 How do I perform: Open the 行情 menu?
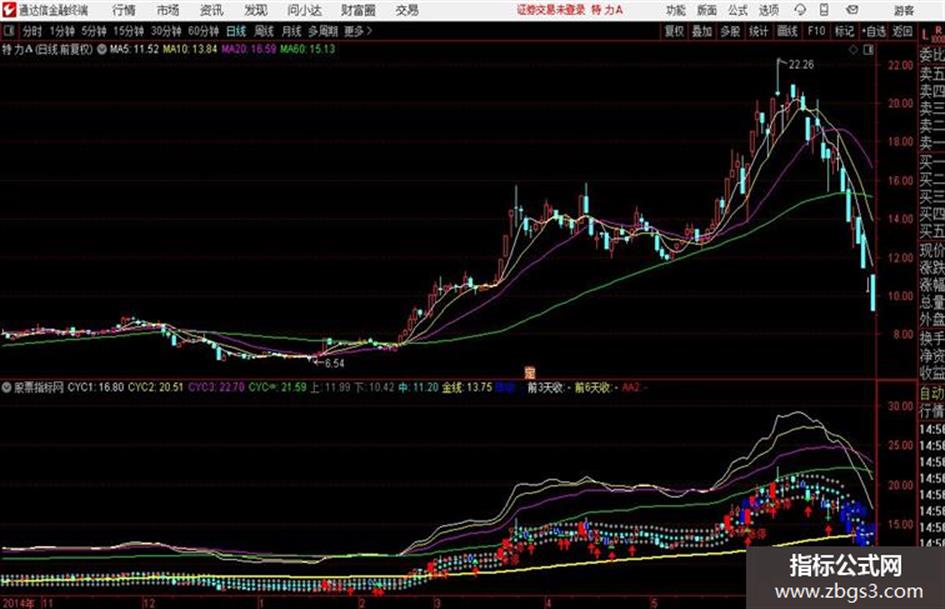[124, 10]
